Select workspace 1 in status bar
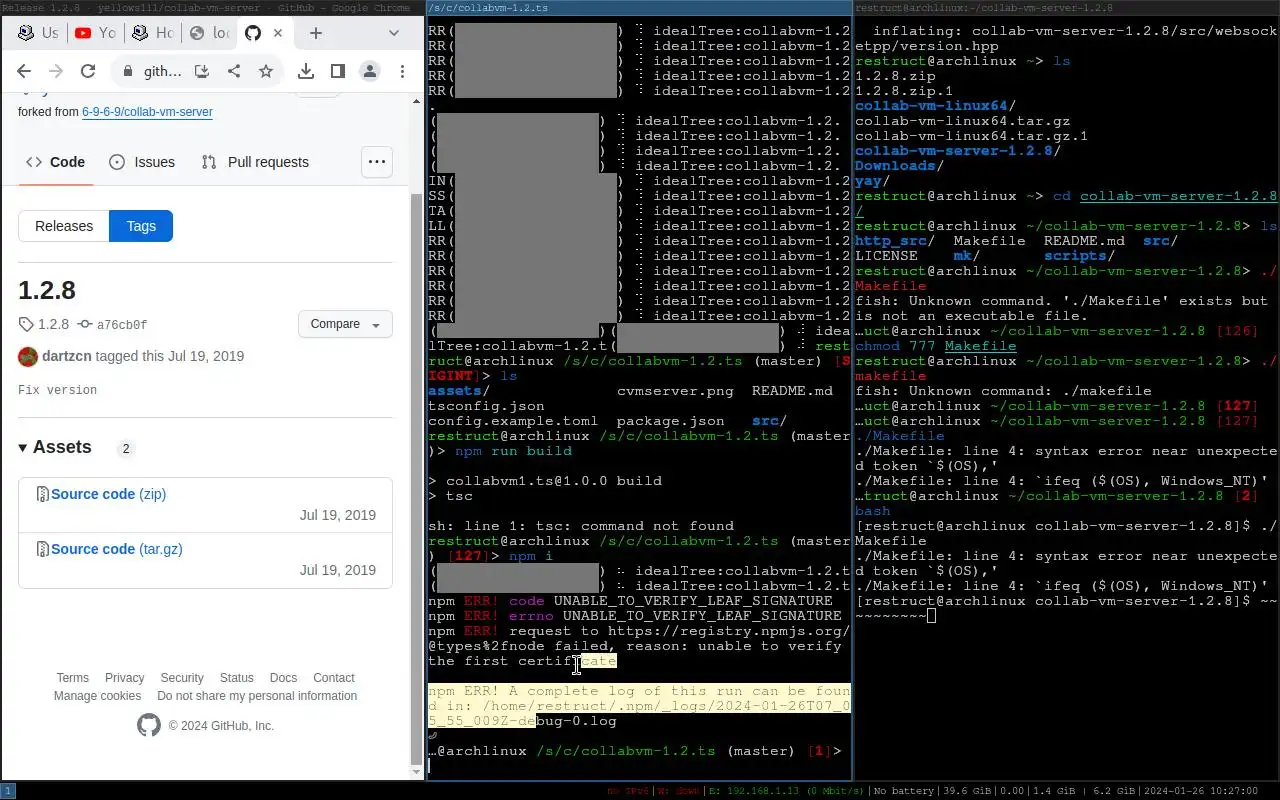The image size is (1280, 800). [7, 791]
